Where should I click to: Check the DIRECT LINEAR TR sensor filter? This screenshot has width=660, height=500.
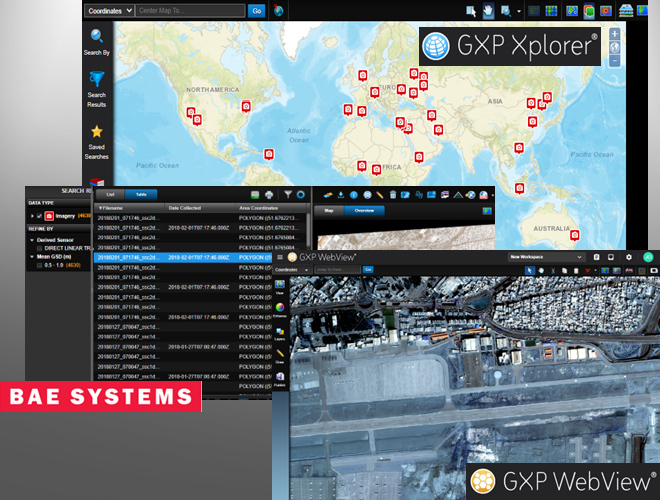pos(40,246)
